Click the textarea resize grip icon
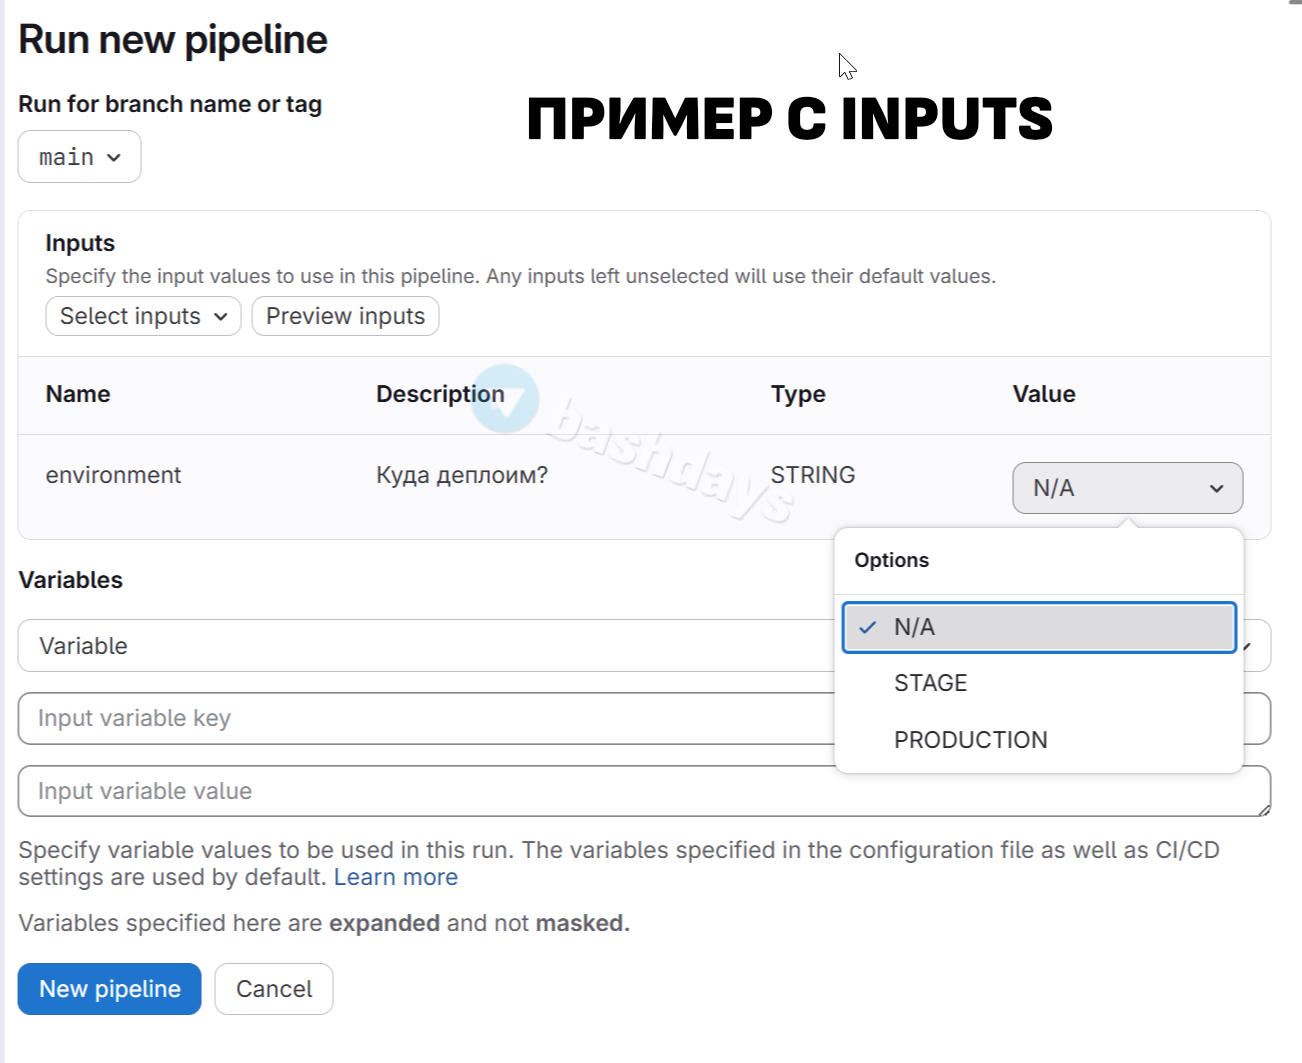This screenshot has height=1063, width=1302. point(1264,810)
